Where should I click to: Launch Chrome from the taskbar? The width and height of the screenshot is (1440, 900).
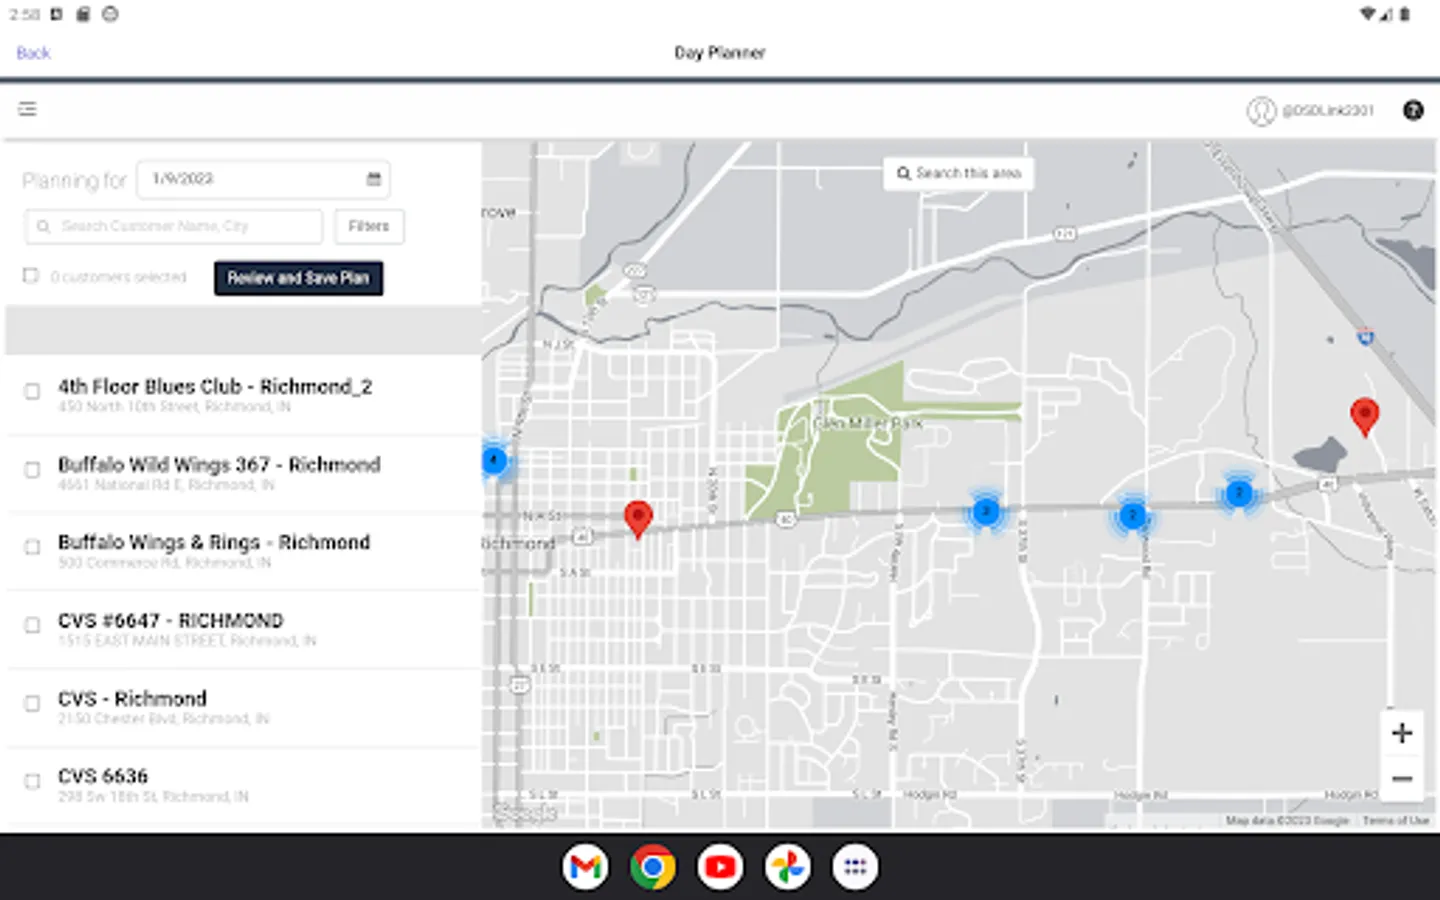click(x=653, y=867)
